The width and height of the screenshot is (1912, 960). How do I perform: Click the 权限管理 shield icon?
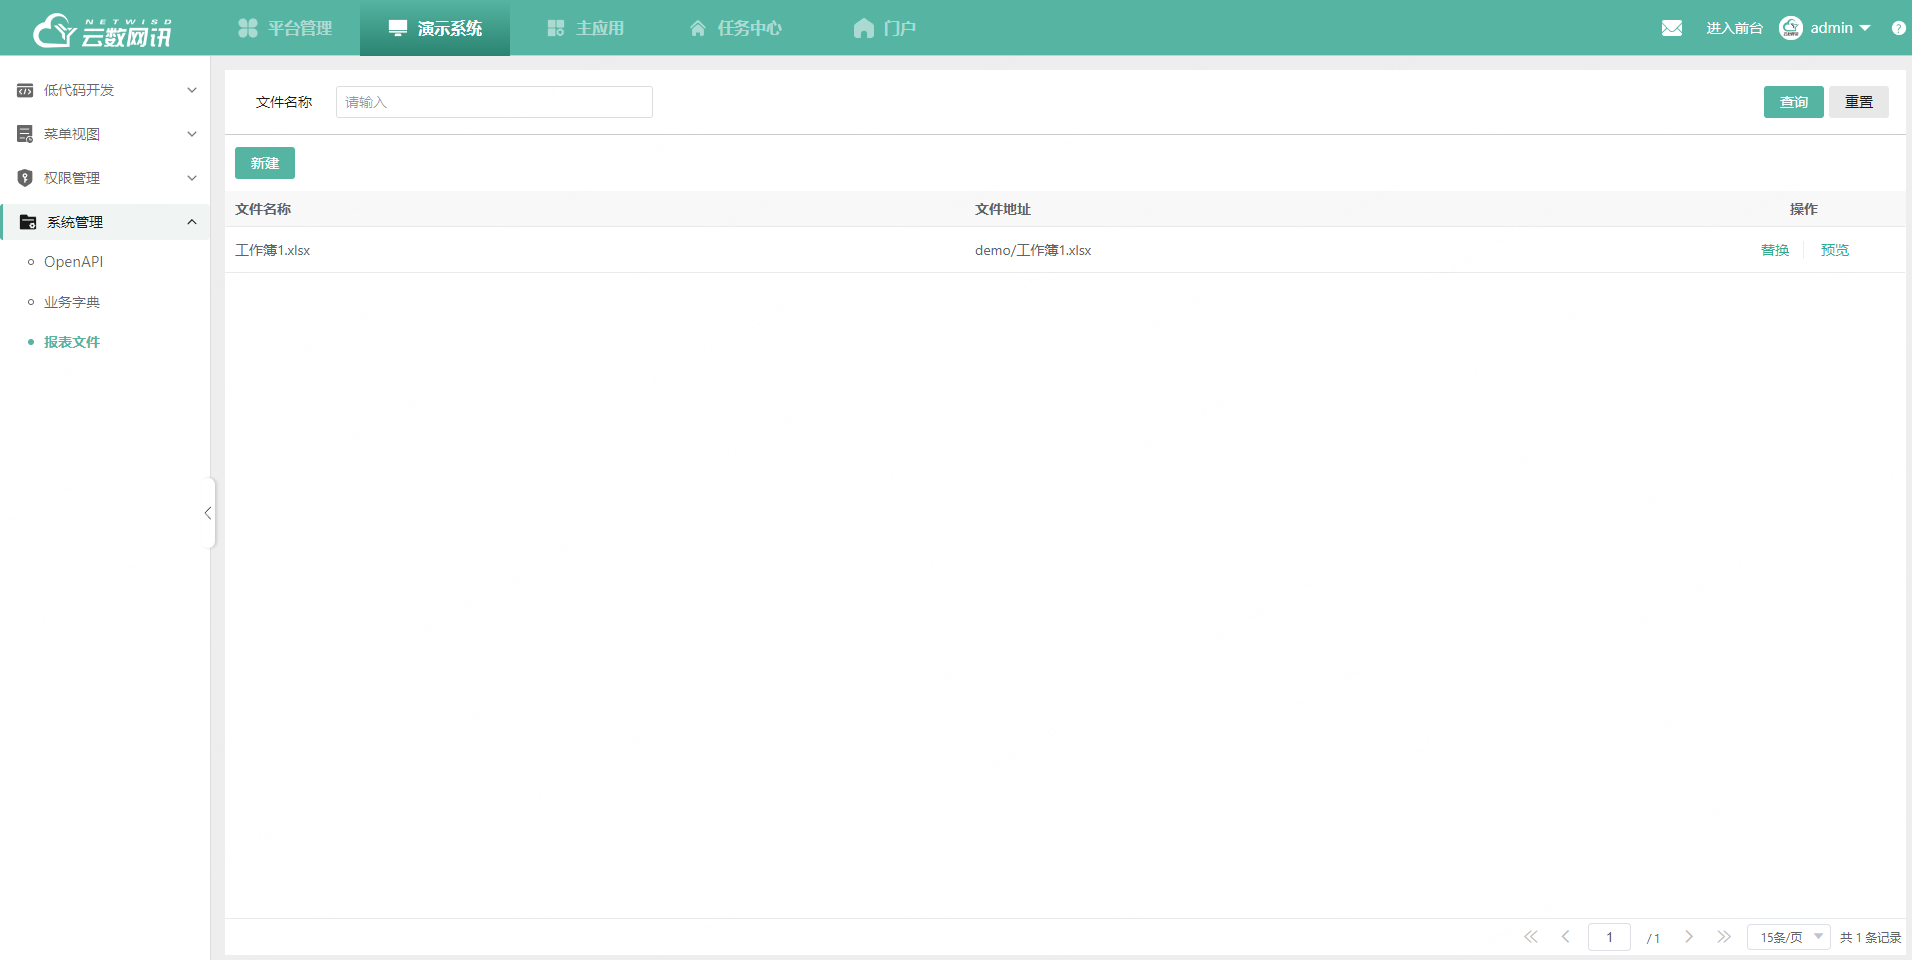24,177
